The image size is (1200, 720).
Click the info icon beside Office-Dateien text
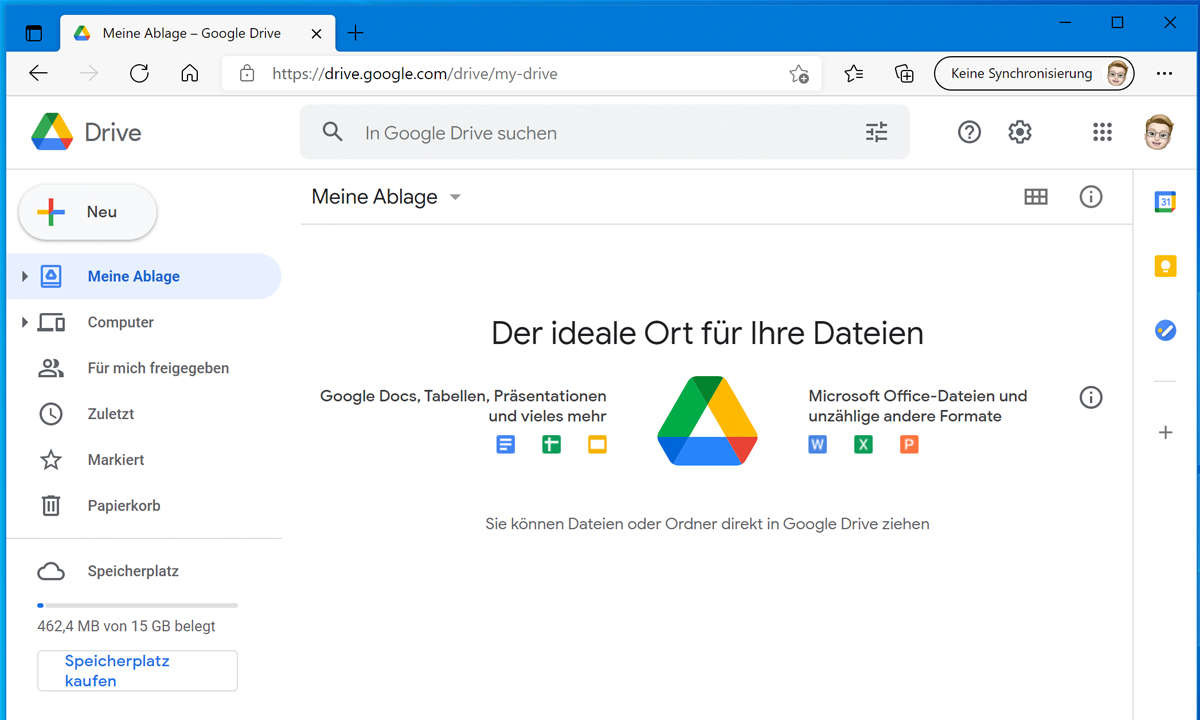point(1091,397)
